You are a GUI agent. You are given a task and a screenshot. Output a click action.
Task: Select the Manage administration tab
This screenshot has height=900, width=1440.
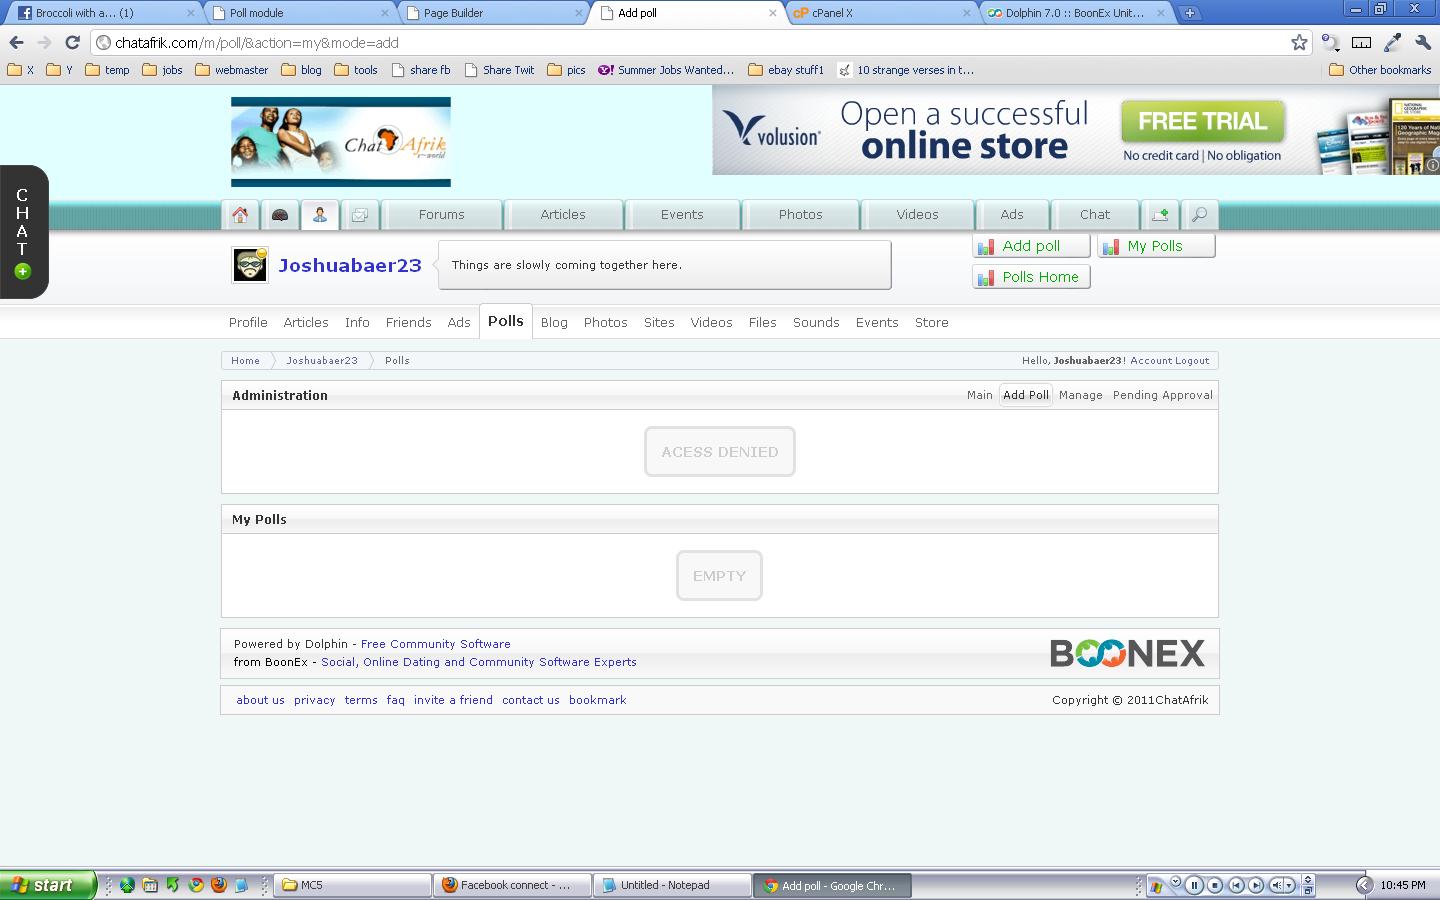[1081, 395]
